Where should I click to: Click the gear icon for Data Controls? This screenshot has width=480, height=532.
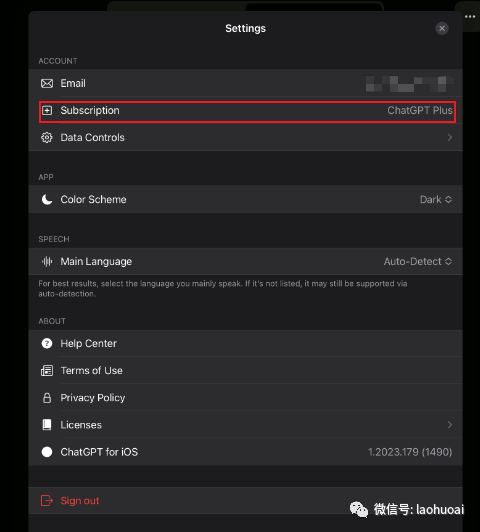coord(47,137)
